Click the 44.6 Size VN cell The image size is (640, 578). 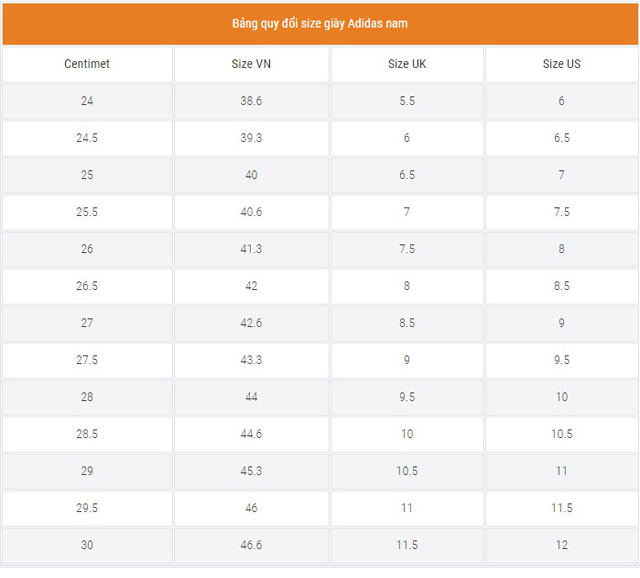coord(251,434)
